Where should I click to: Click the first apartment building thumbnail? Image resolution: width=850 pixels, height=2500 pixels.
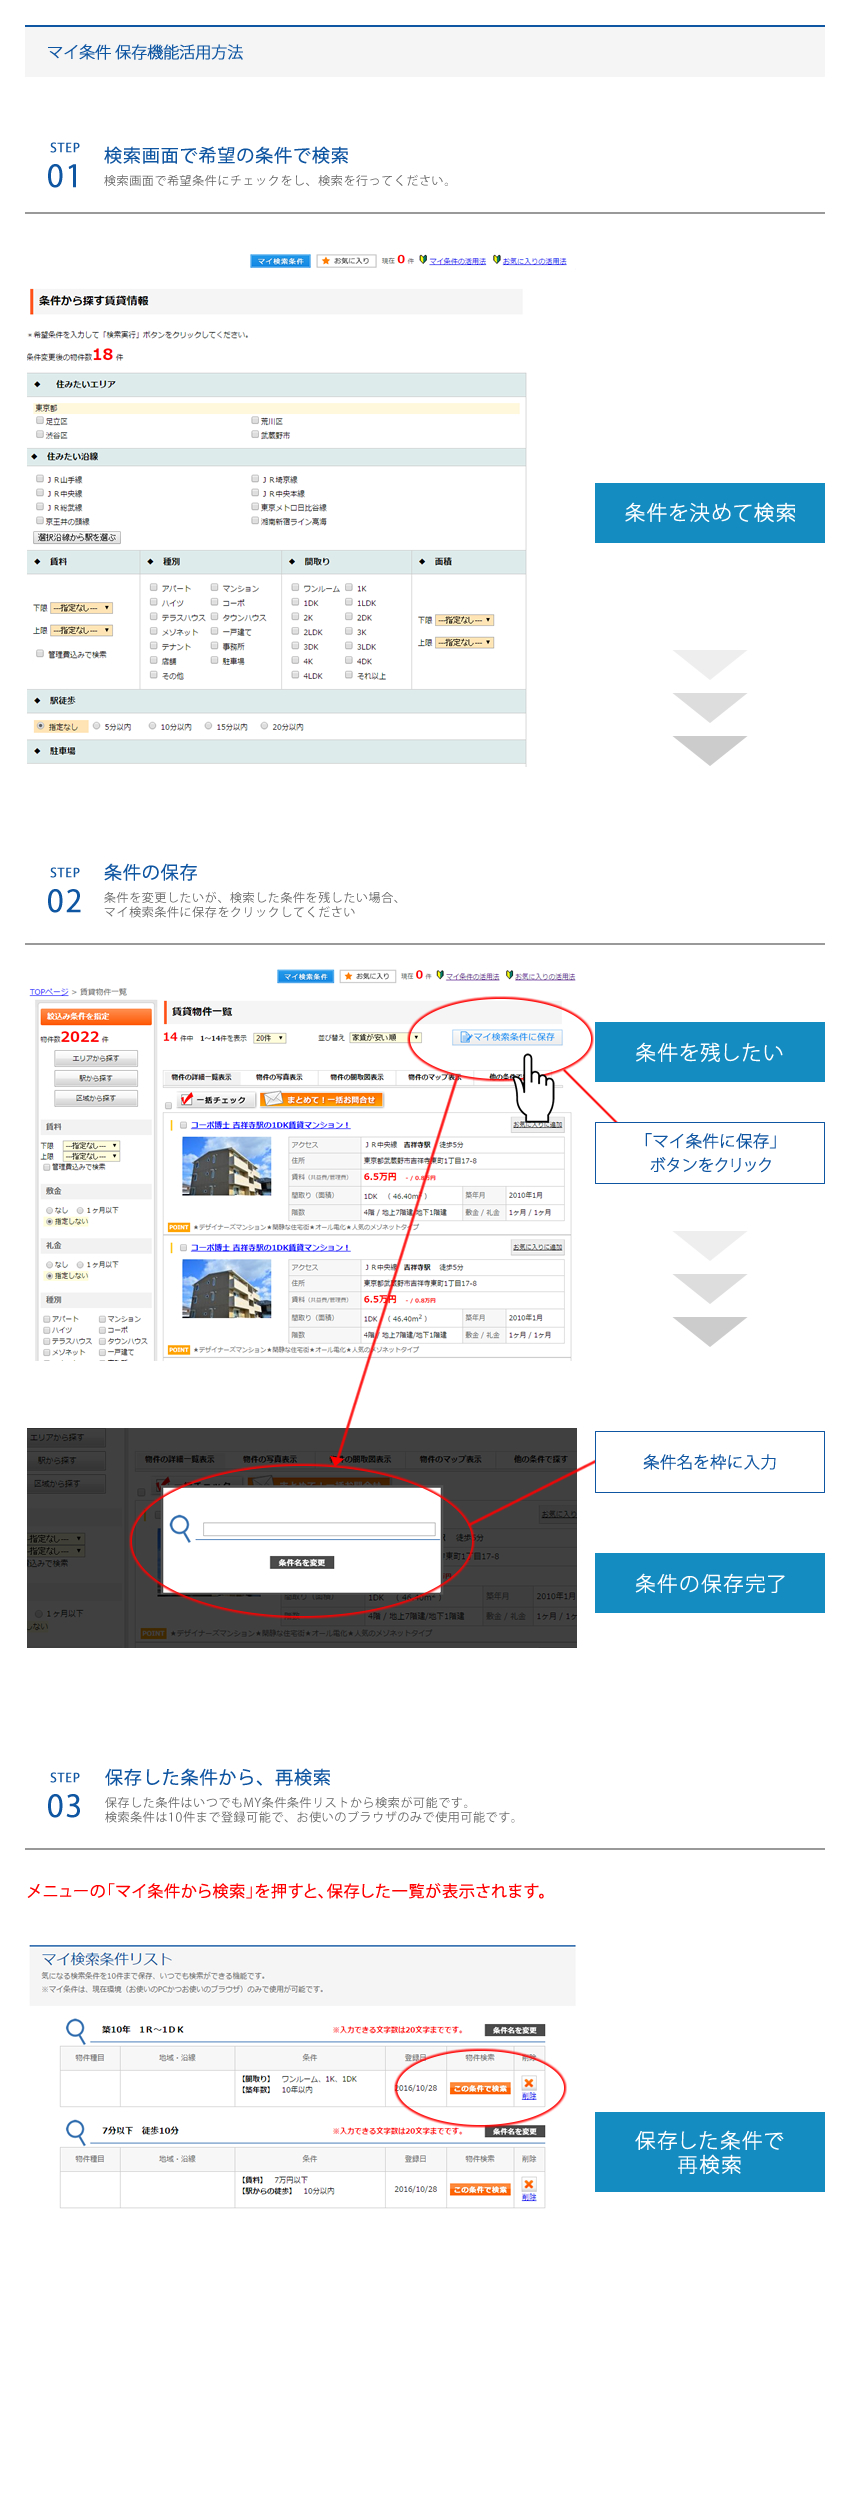point(226,1166)
